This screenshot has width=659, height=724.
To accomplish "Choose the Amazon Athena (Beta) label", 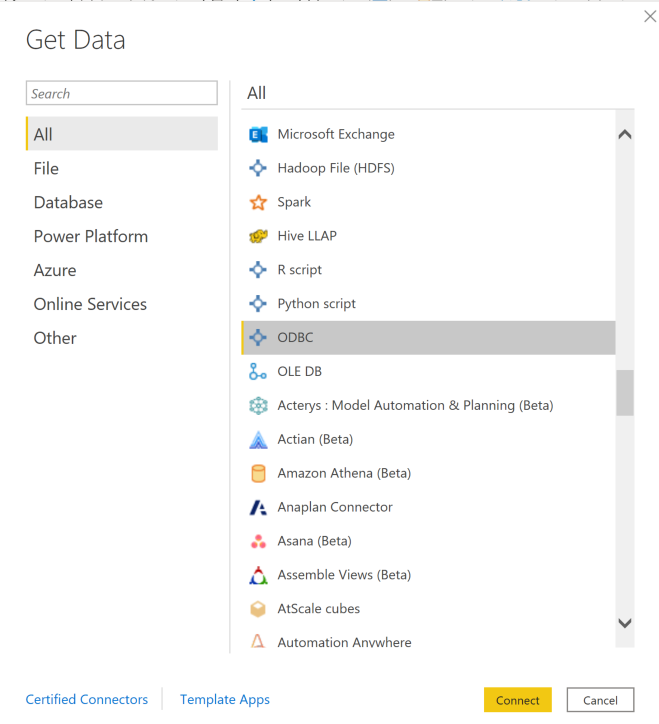I will (344, 473).
